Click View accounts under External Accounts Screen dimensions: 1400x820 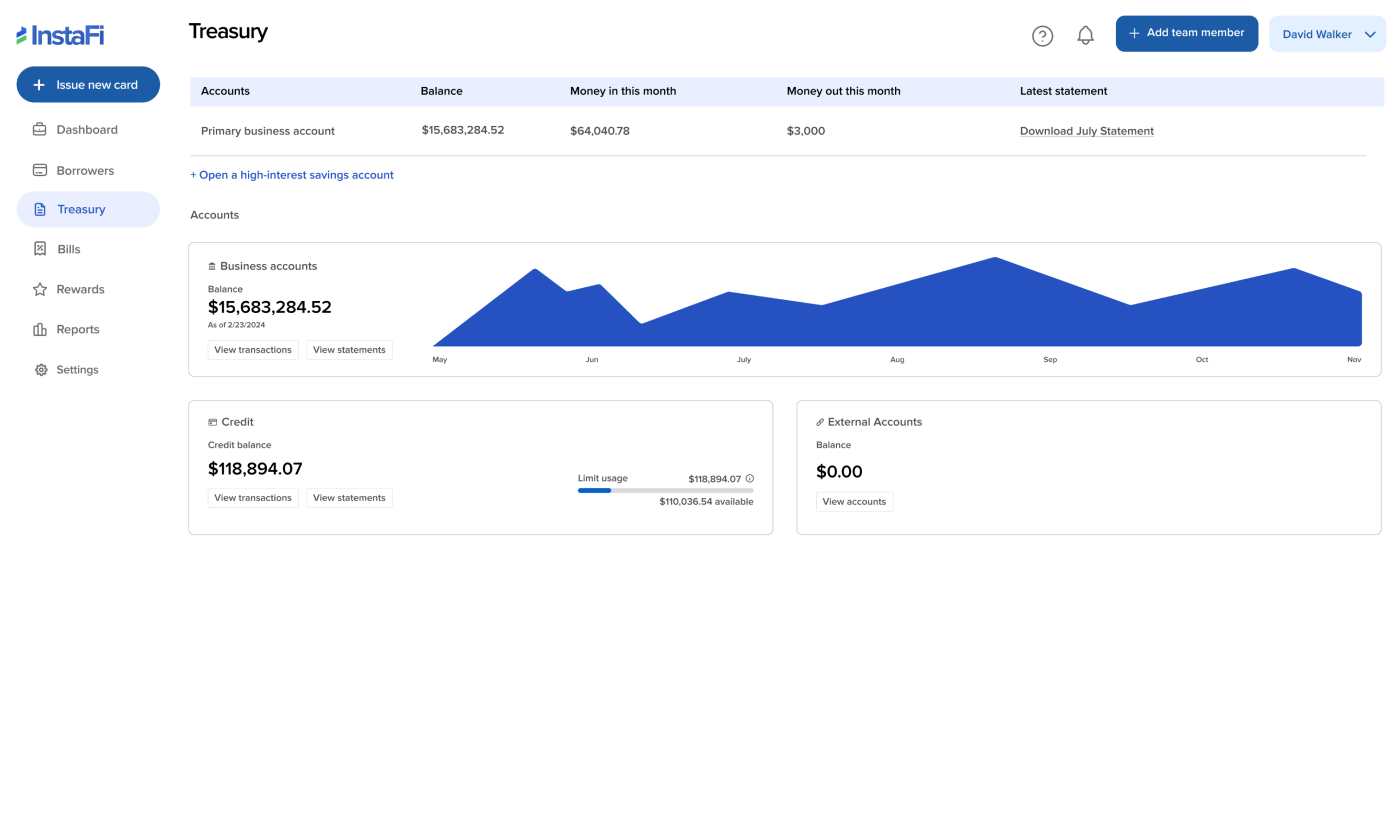point(854,502)
